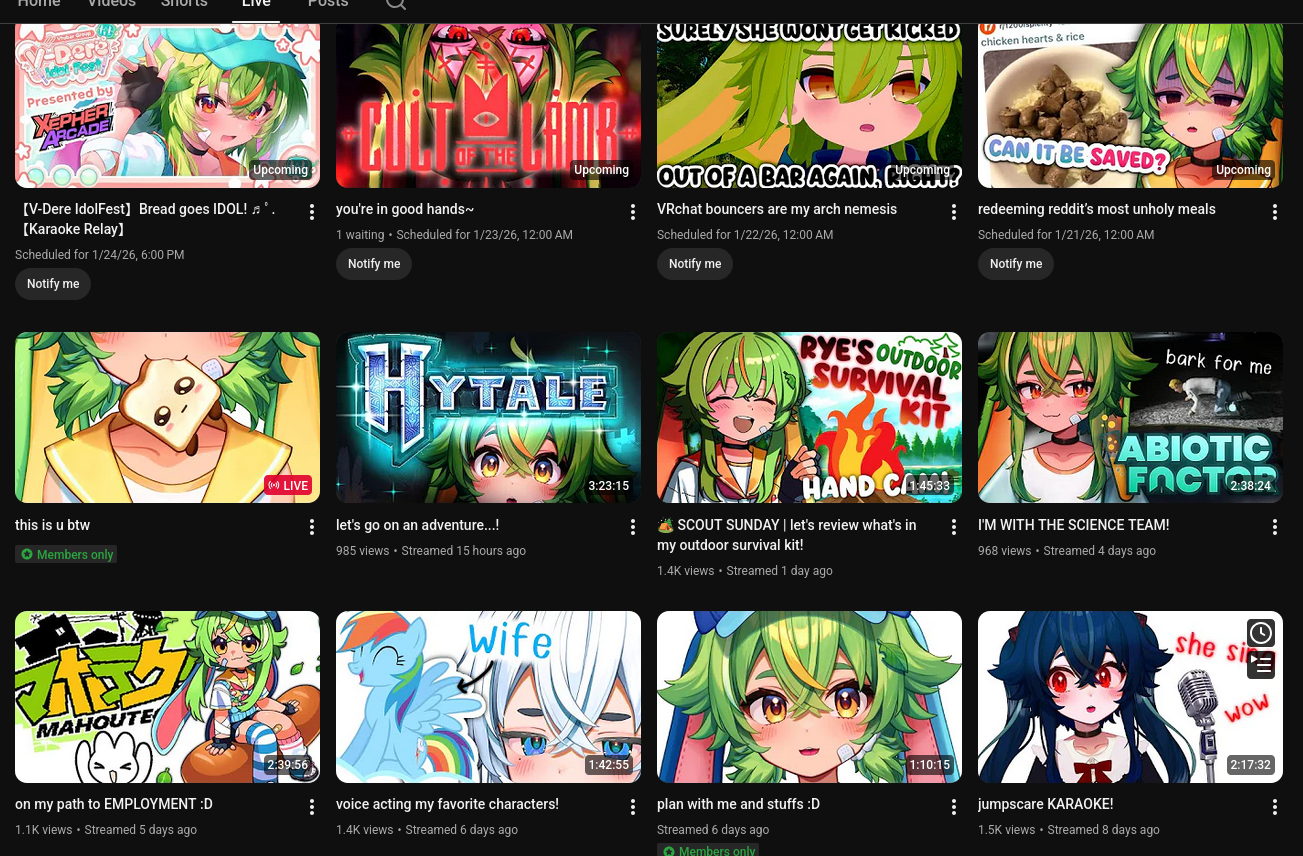The width and height of the screenshot is (1303, 856).
Task: Play the Rye's Outdoor Survival Kit thumbnail
Action: pos(809,417)
